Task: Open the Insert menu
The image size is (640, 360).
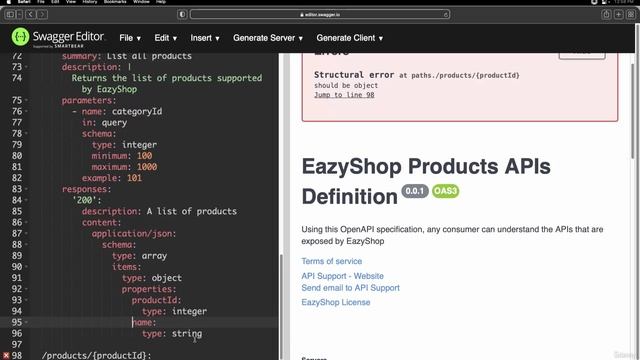Action: (205, 38)
